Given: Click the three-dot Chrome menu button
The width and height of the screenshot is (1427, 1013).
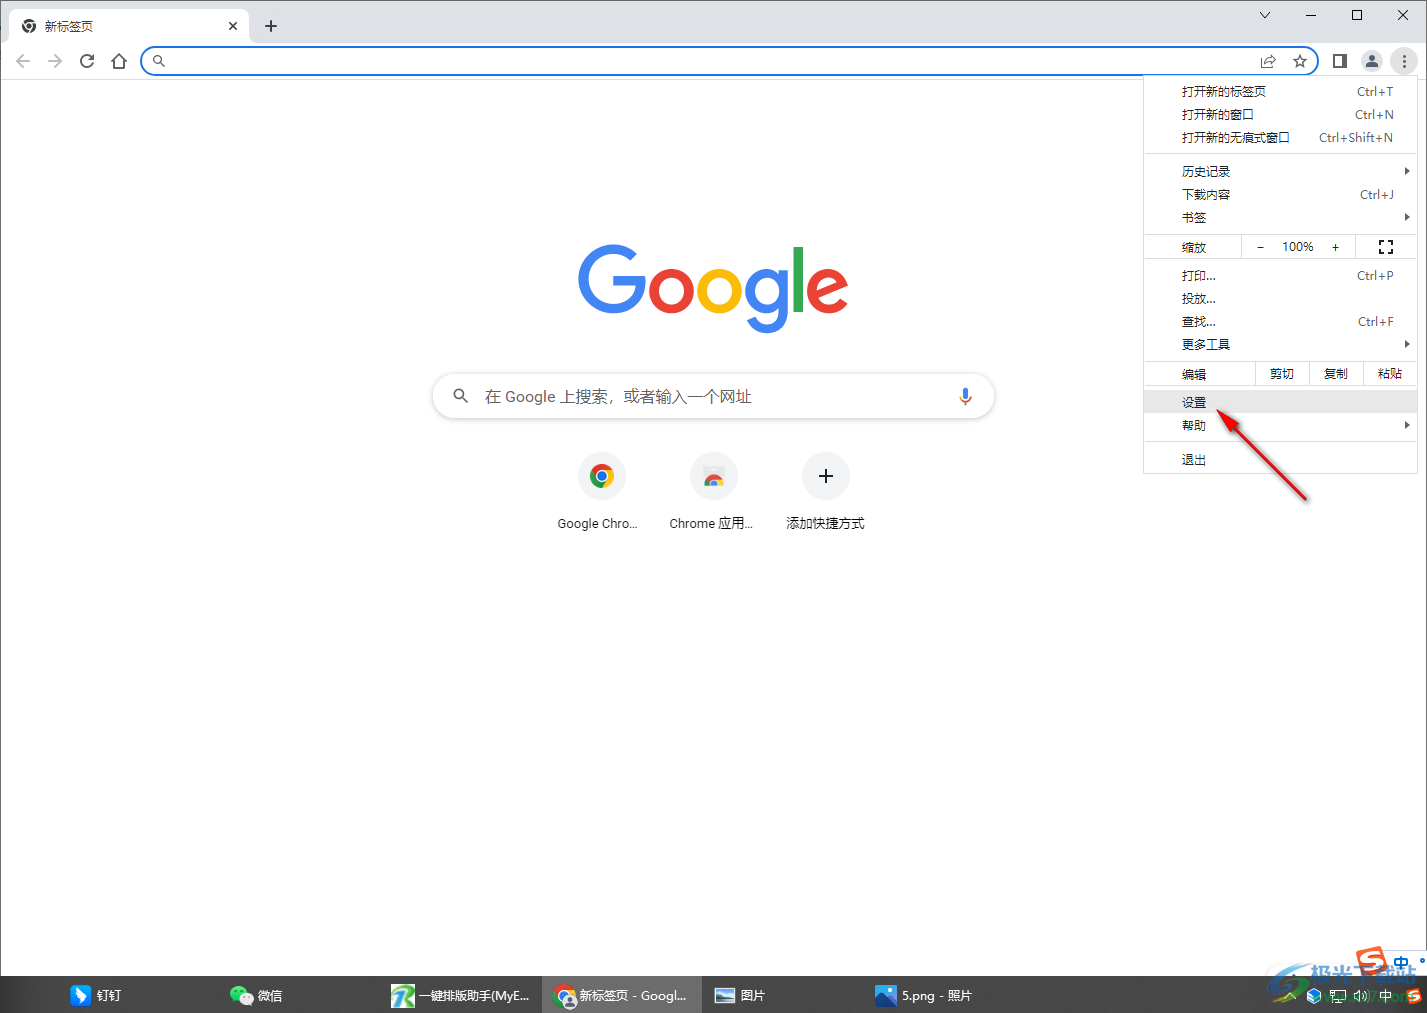Looking at the screenshot, I should pos(1404,61).
